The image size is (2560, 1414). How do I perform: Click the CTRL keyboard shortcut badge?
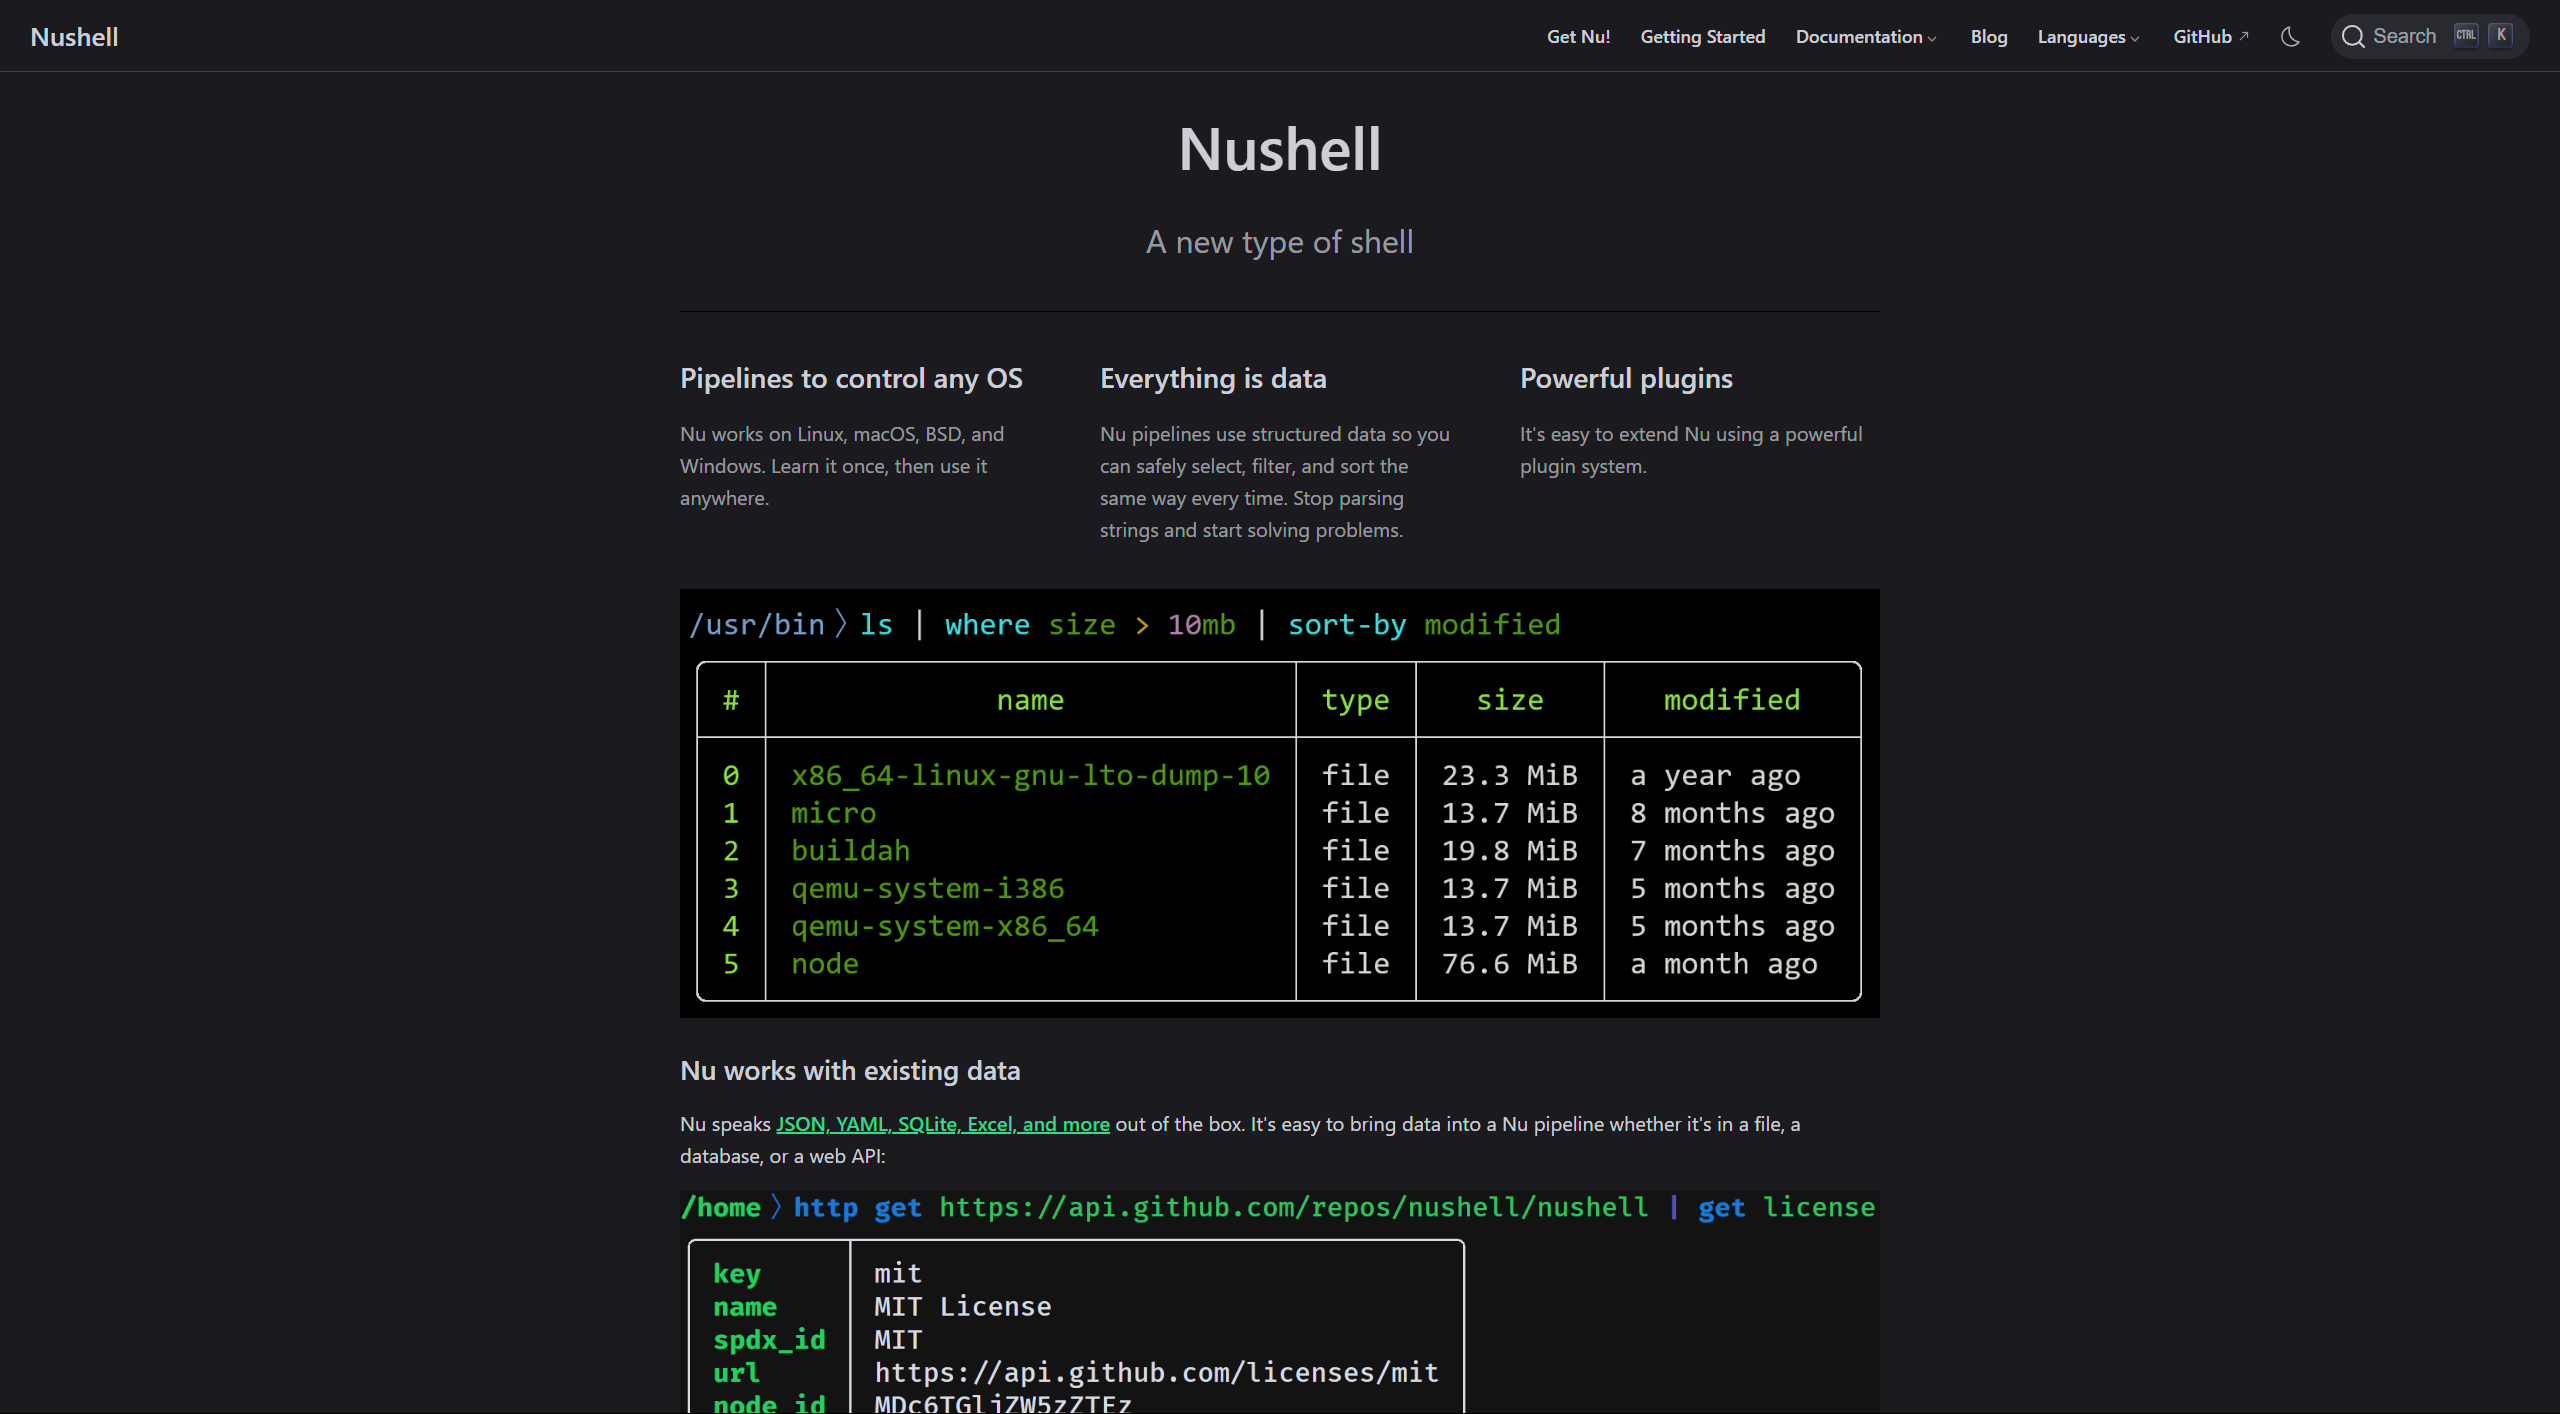[x=2466, y=35]
